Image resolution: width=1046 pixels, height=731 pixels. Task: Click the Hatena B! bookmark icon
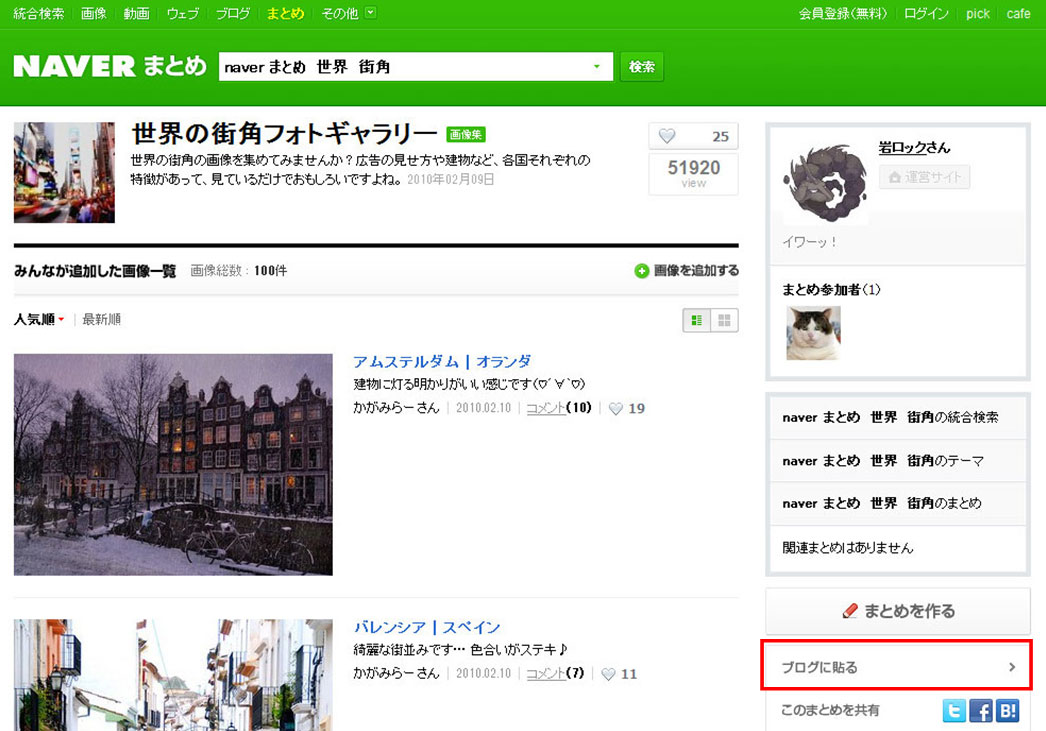coord(1007,711)
